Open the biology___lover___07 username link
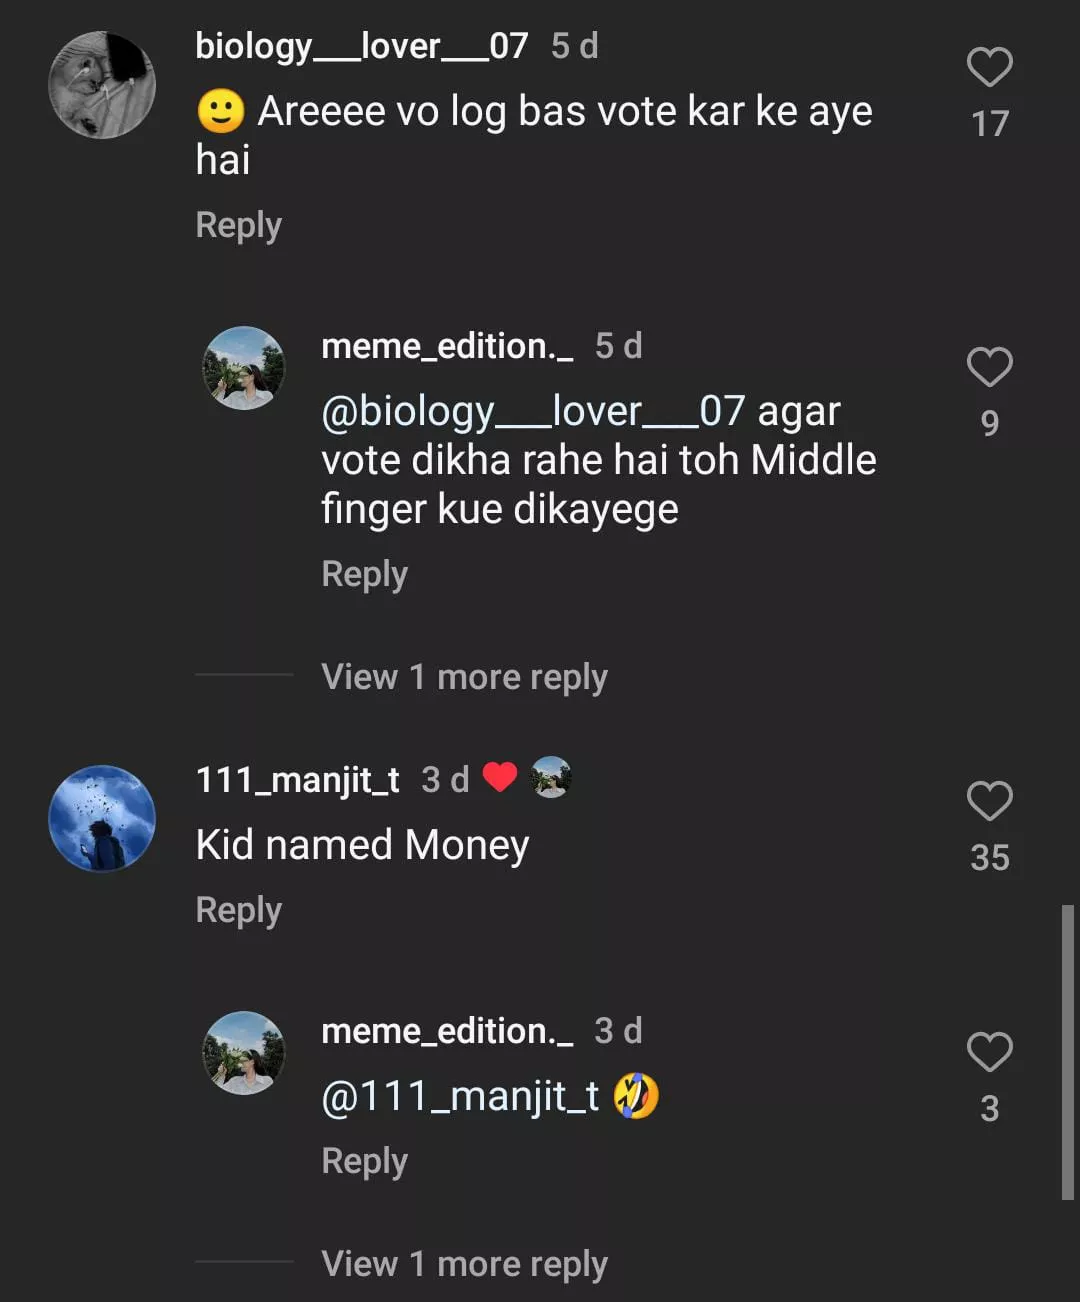 point(361,46)
